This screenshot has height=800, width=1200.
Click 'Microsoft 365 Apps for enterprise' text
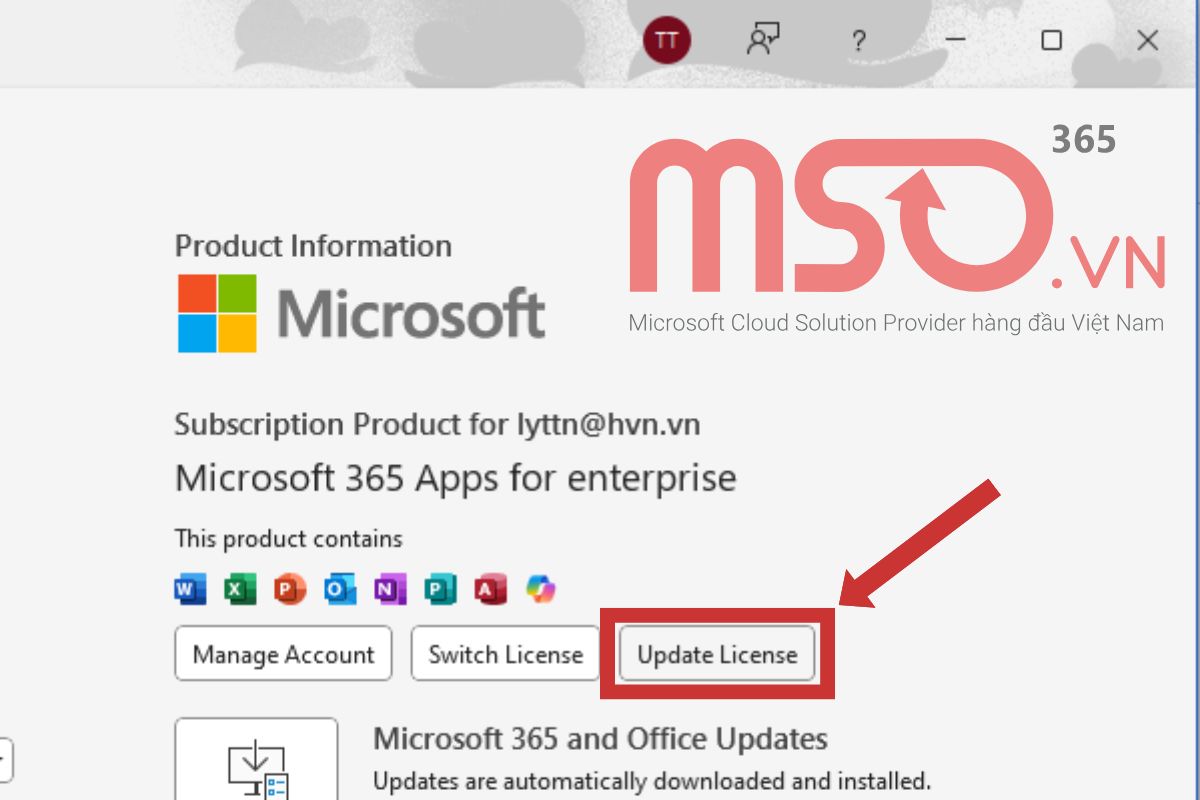coord(456,478)
